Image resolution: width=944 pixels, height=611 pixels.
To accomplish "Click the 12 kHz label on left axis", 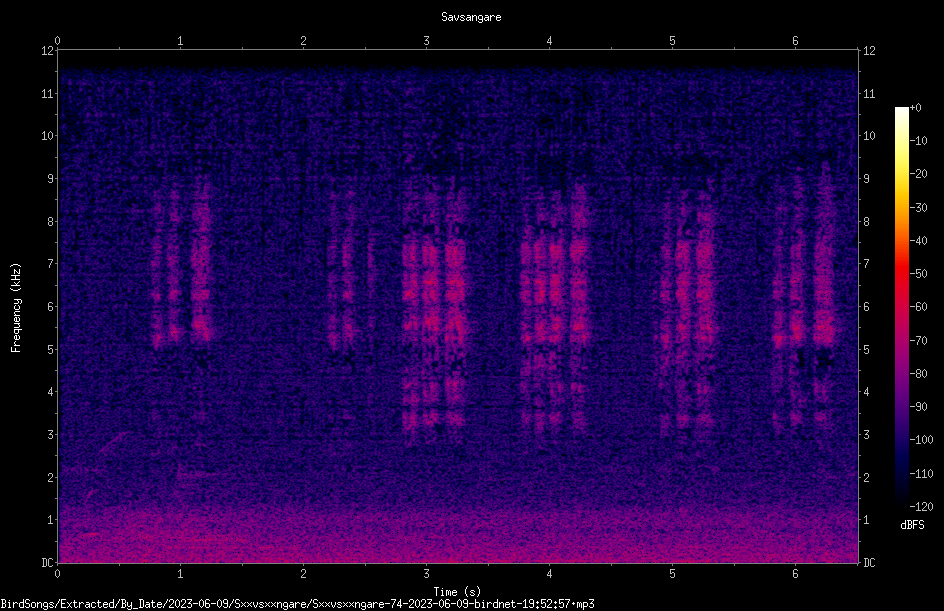I will [x=47, y=51].
